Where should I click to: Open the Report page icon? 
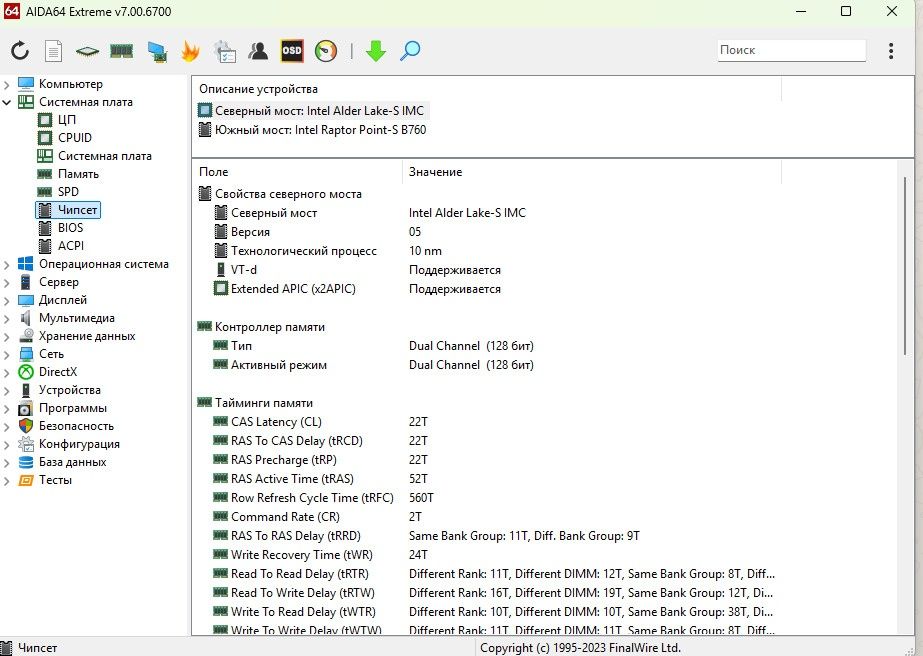(x=54, y=51)
